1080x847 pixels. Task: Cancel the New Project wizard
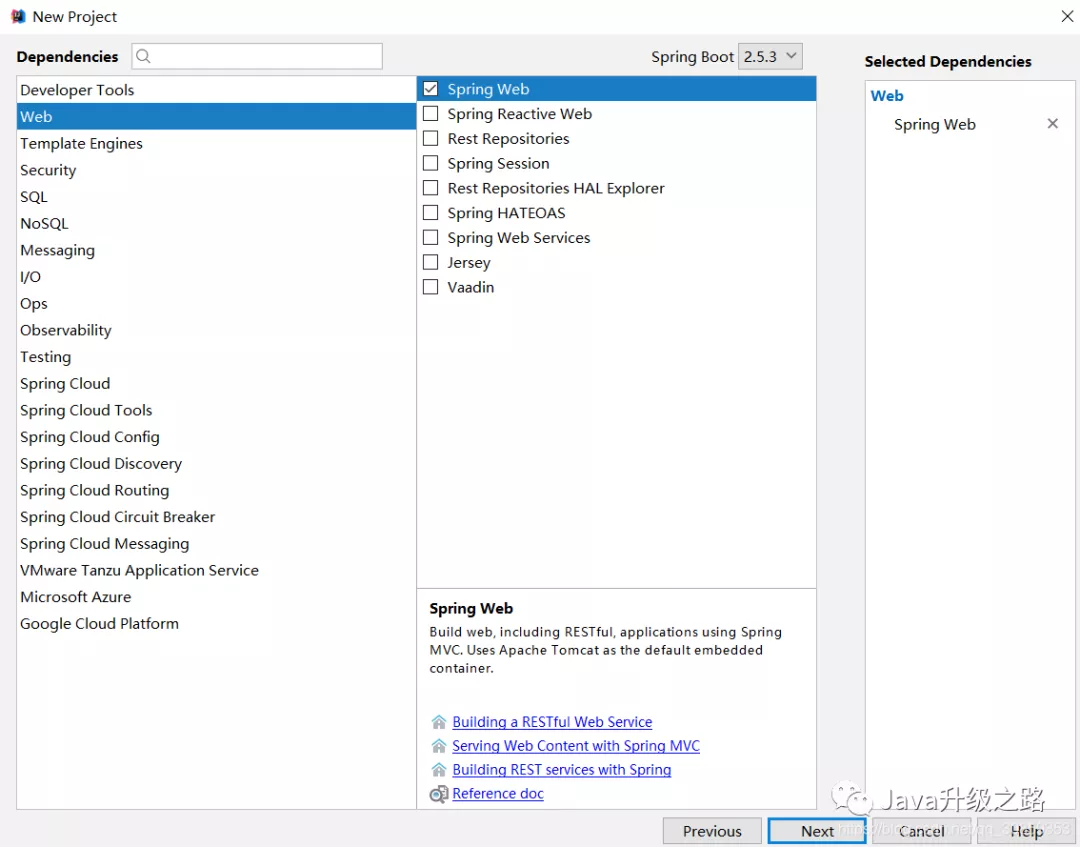(x=922, y=831)
